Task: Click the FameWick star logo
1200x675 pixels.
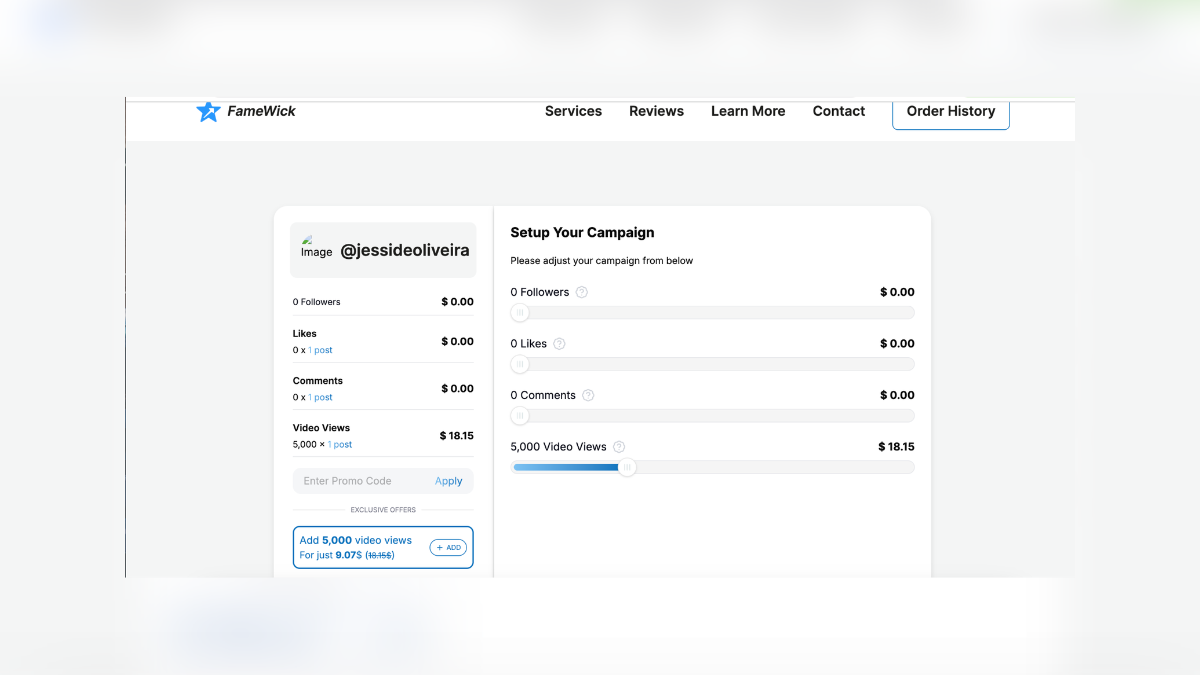Action: tap(208, 111)
